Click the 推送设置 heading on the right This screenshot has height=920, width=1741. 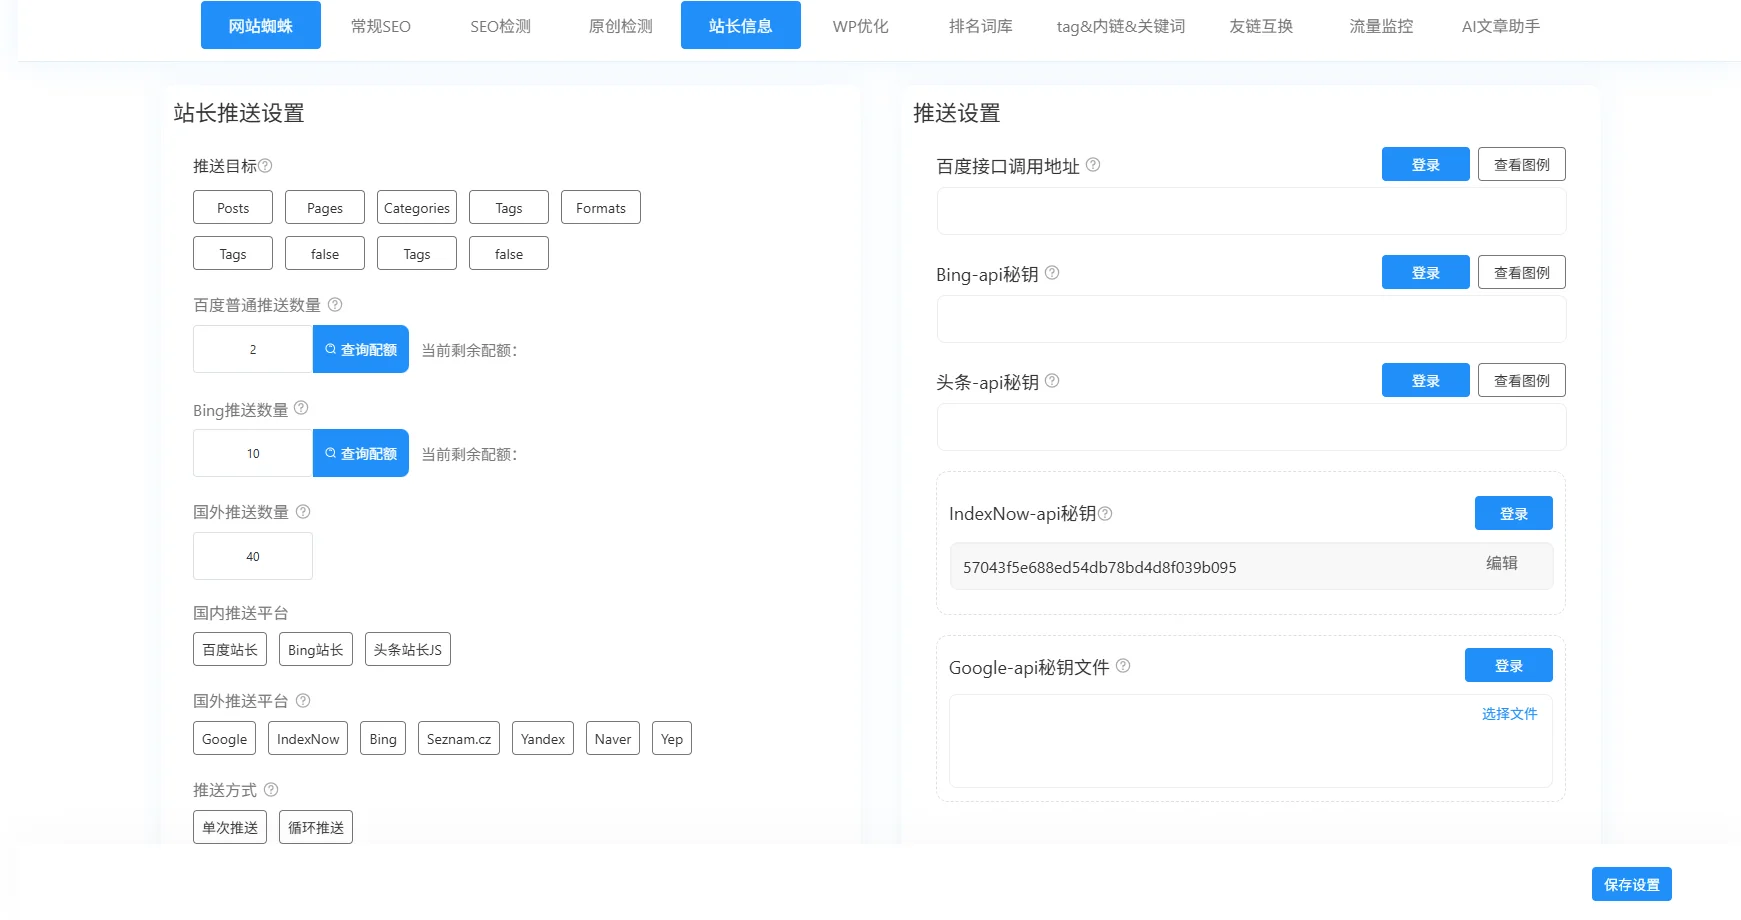957,113
